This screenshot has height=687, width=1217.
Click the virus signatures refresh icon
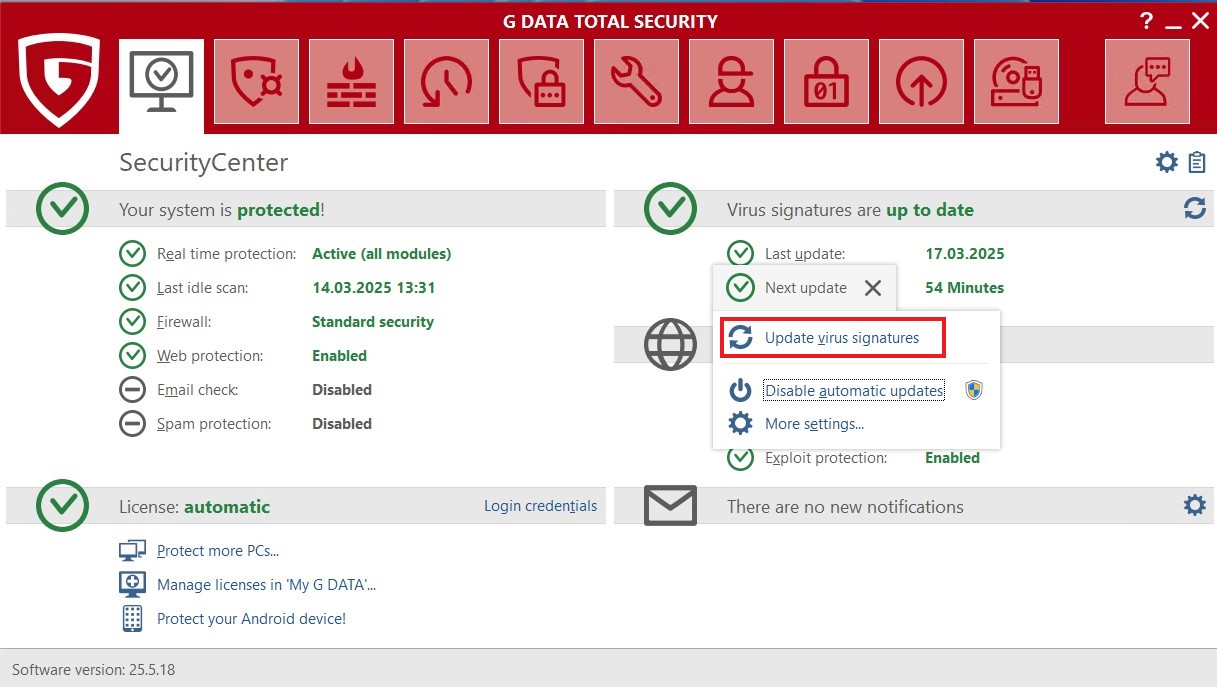(x=1195, y=208)
